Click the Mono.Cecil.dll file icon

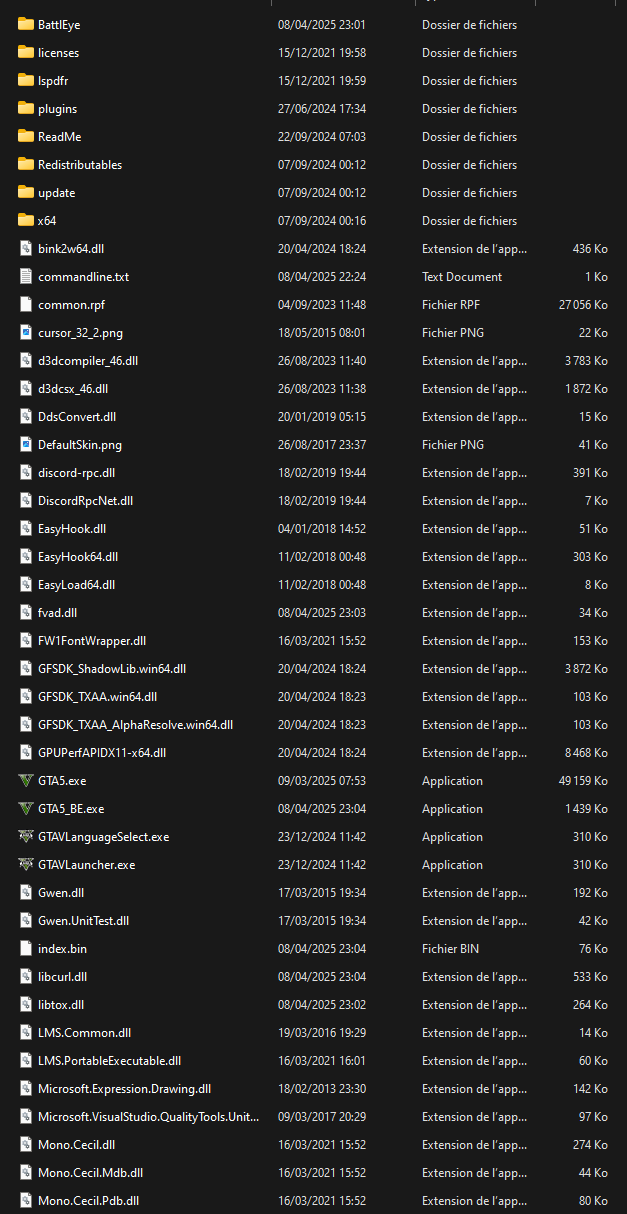26,1144
